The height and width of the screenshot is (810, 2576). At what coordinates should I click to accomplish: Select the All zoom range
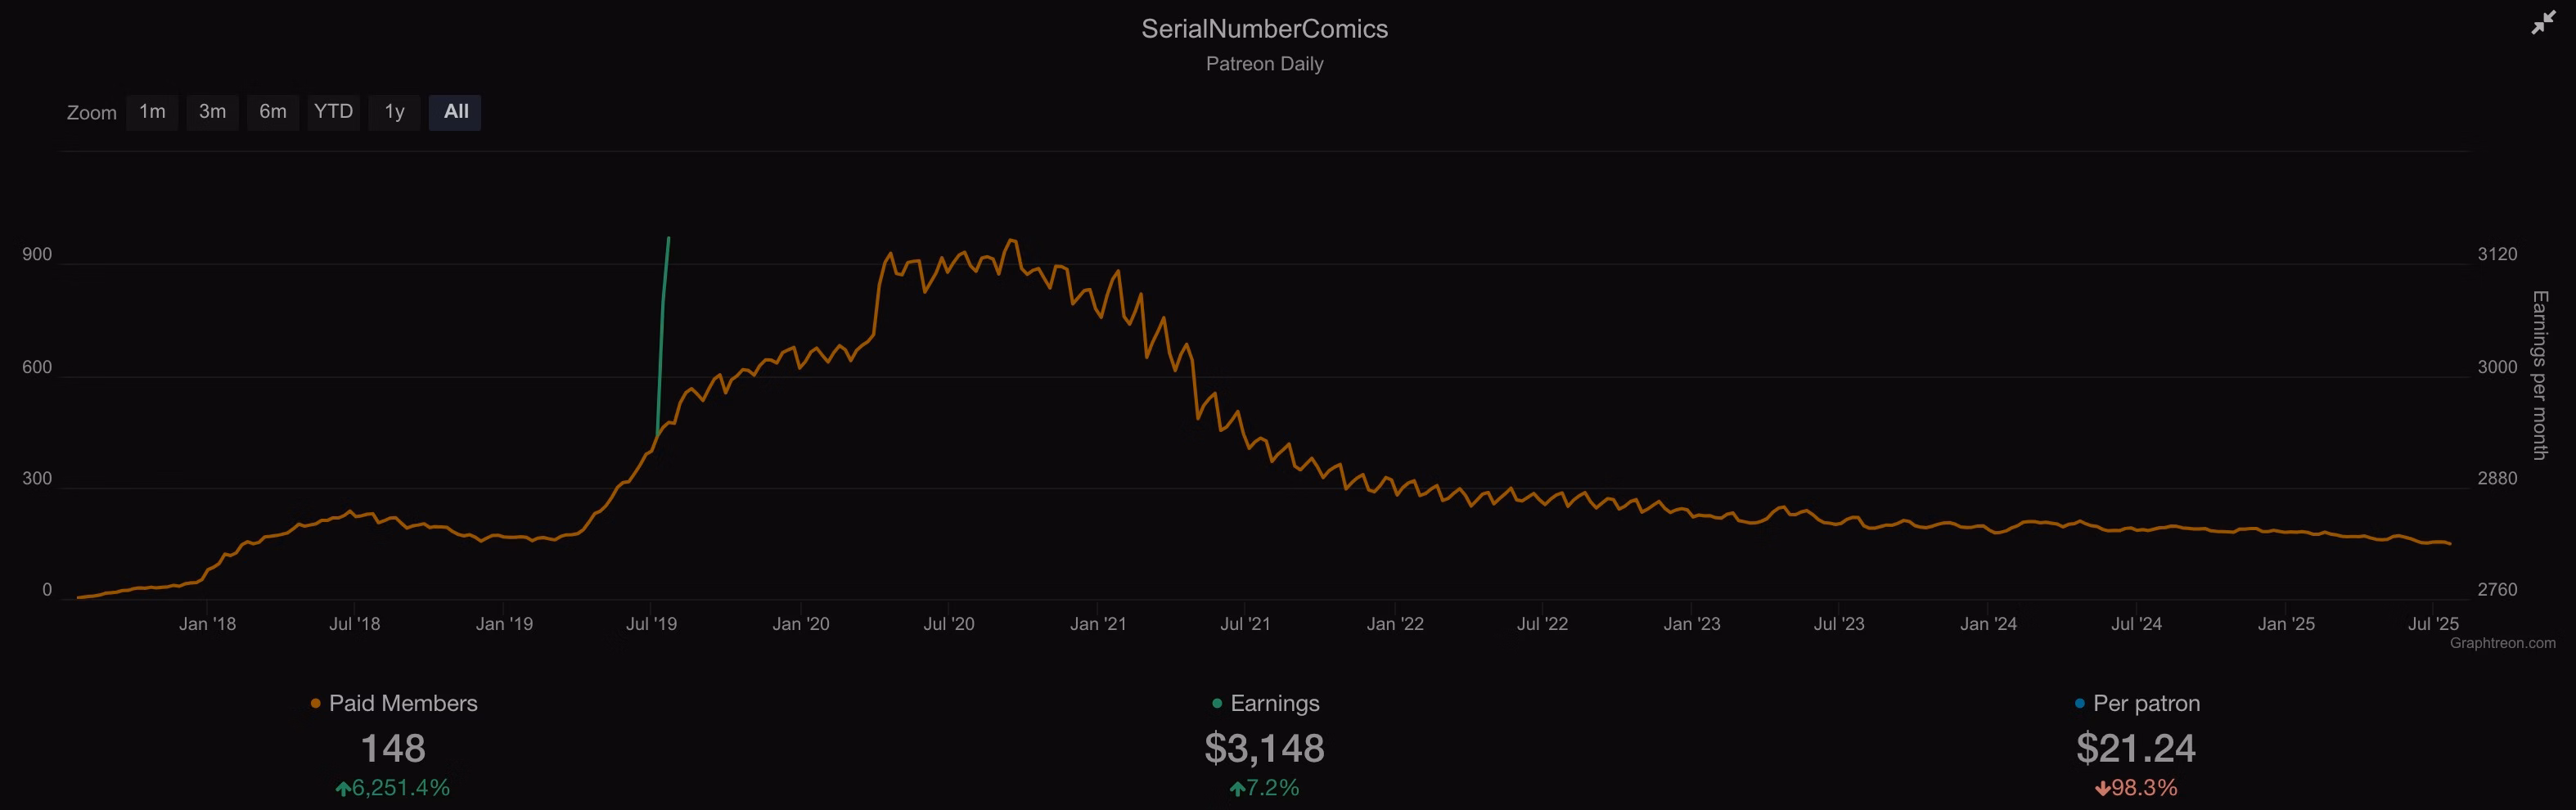coord(455,112)
